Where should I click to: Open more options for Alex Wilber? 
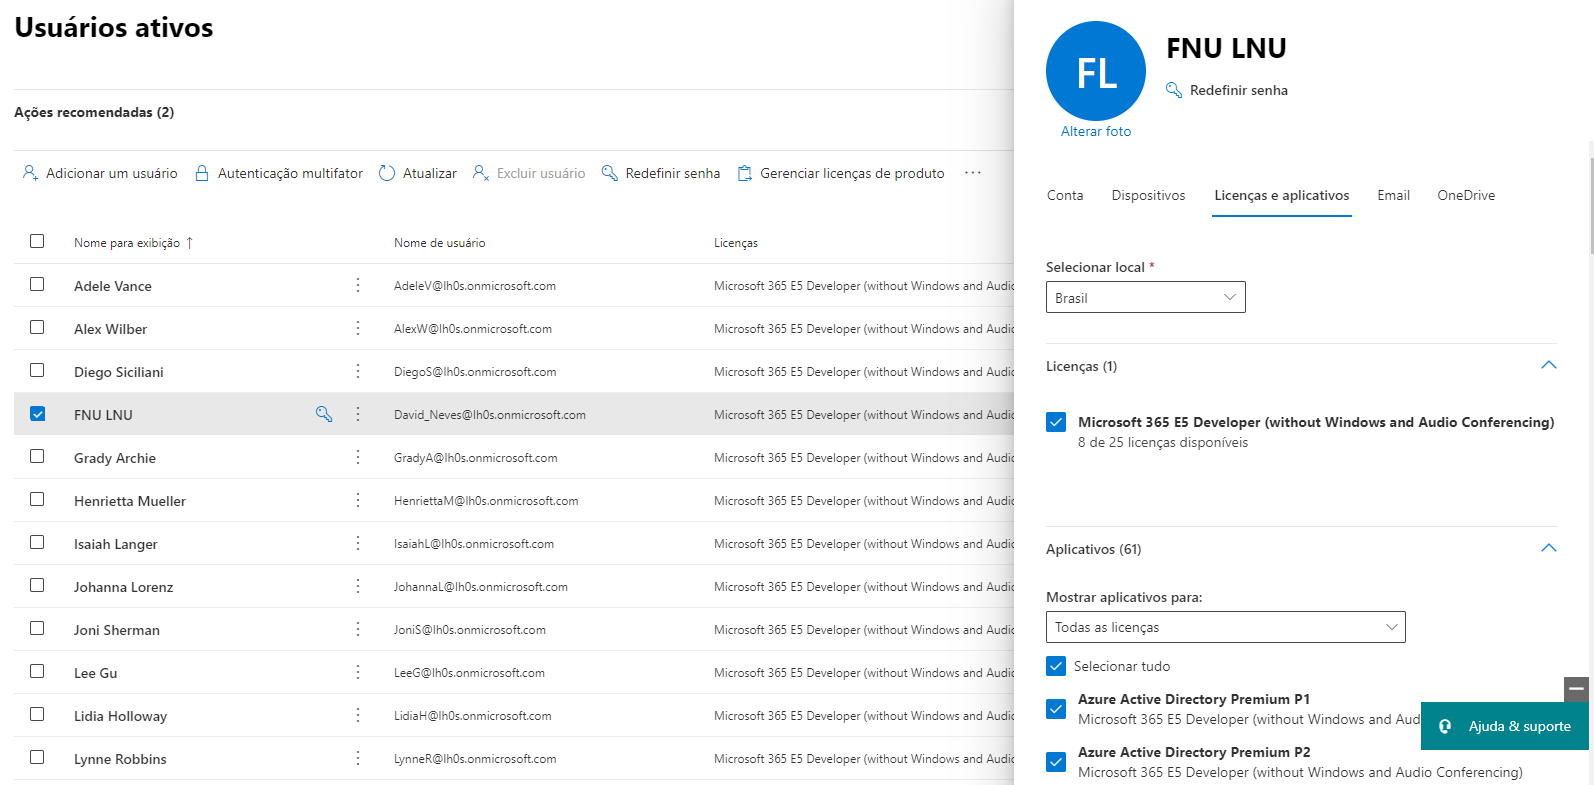point(358,328)
